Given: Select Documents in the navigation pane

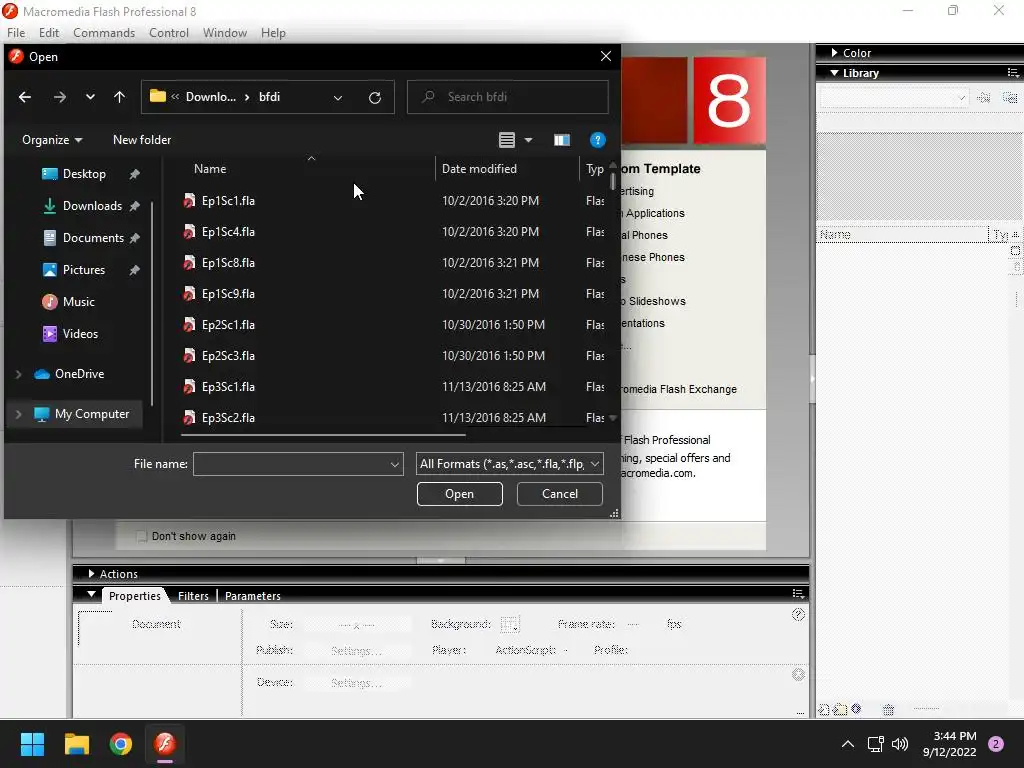Looking at the screenshot, I should pyautogui.click(x=93, y=238).
